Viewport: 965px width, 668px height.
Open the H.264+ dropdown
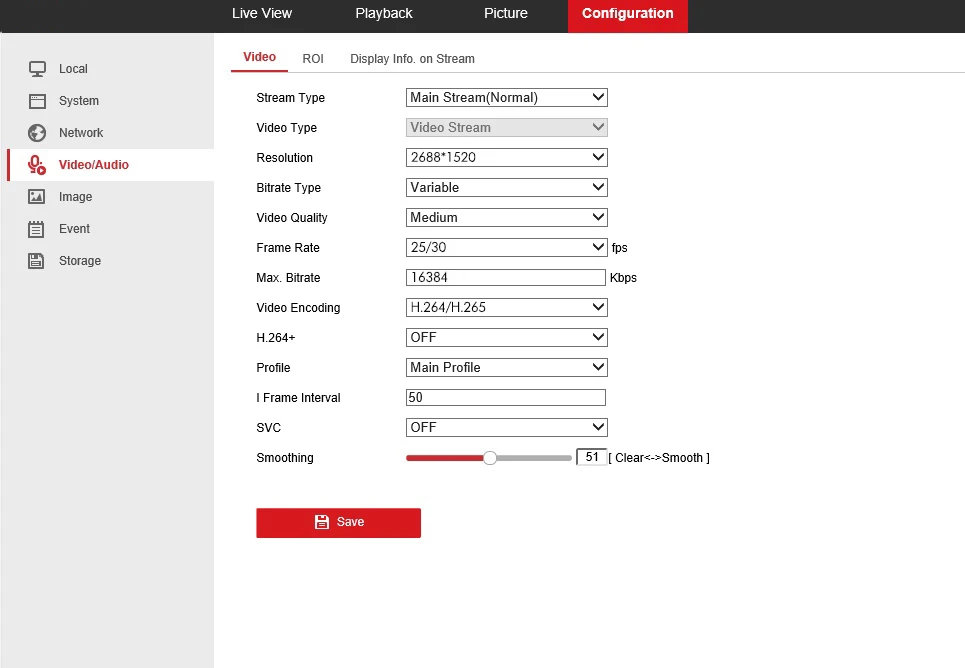tap(507, 337)
